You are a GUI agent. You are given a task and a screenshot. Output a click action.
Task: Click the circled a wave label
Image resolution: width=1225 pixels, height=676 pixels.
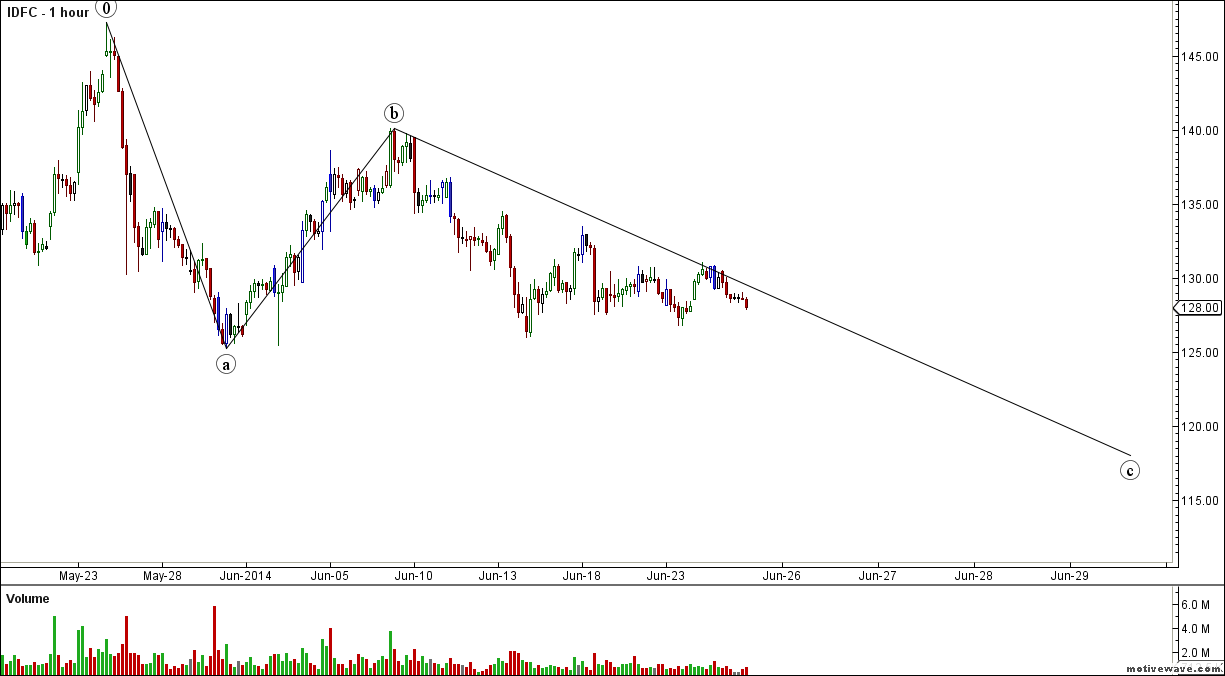(x=226, y=364)
